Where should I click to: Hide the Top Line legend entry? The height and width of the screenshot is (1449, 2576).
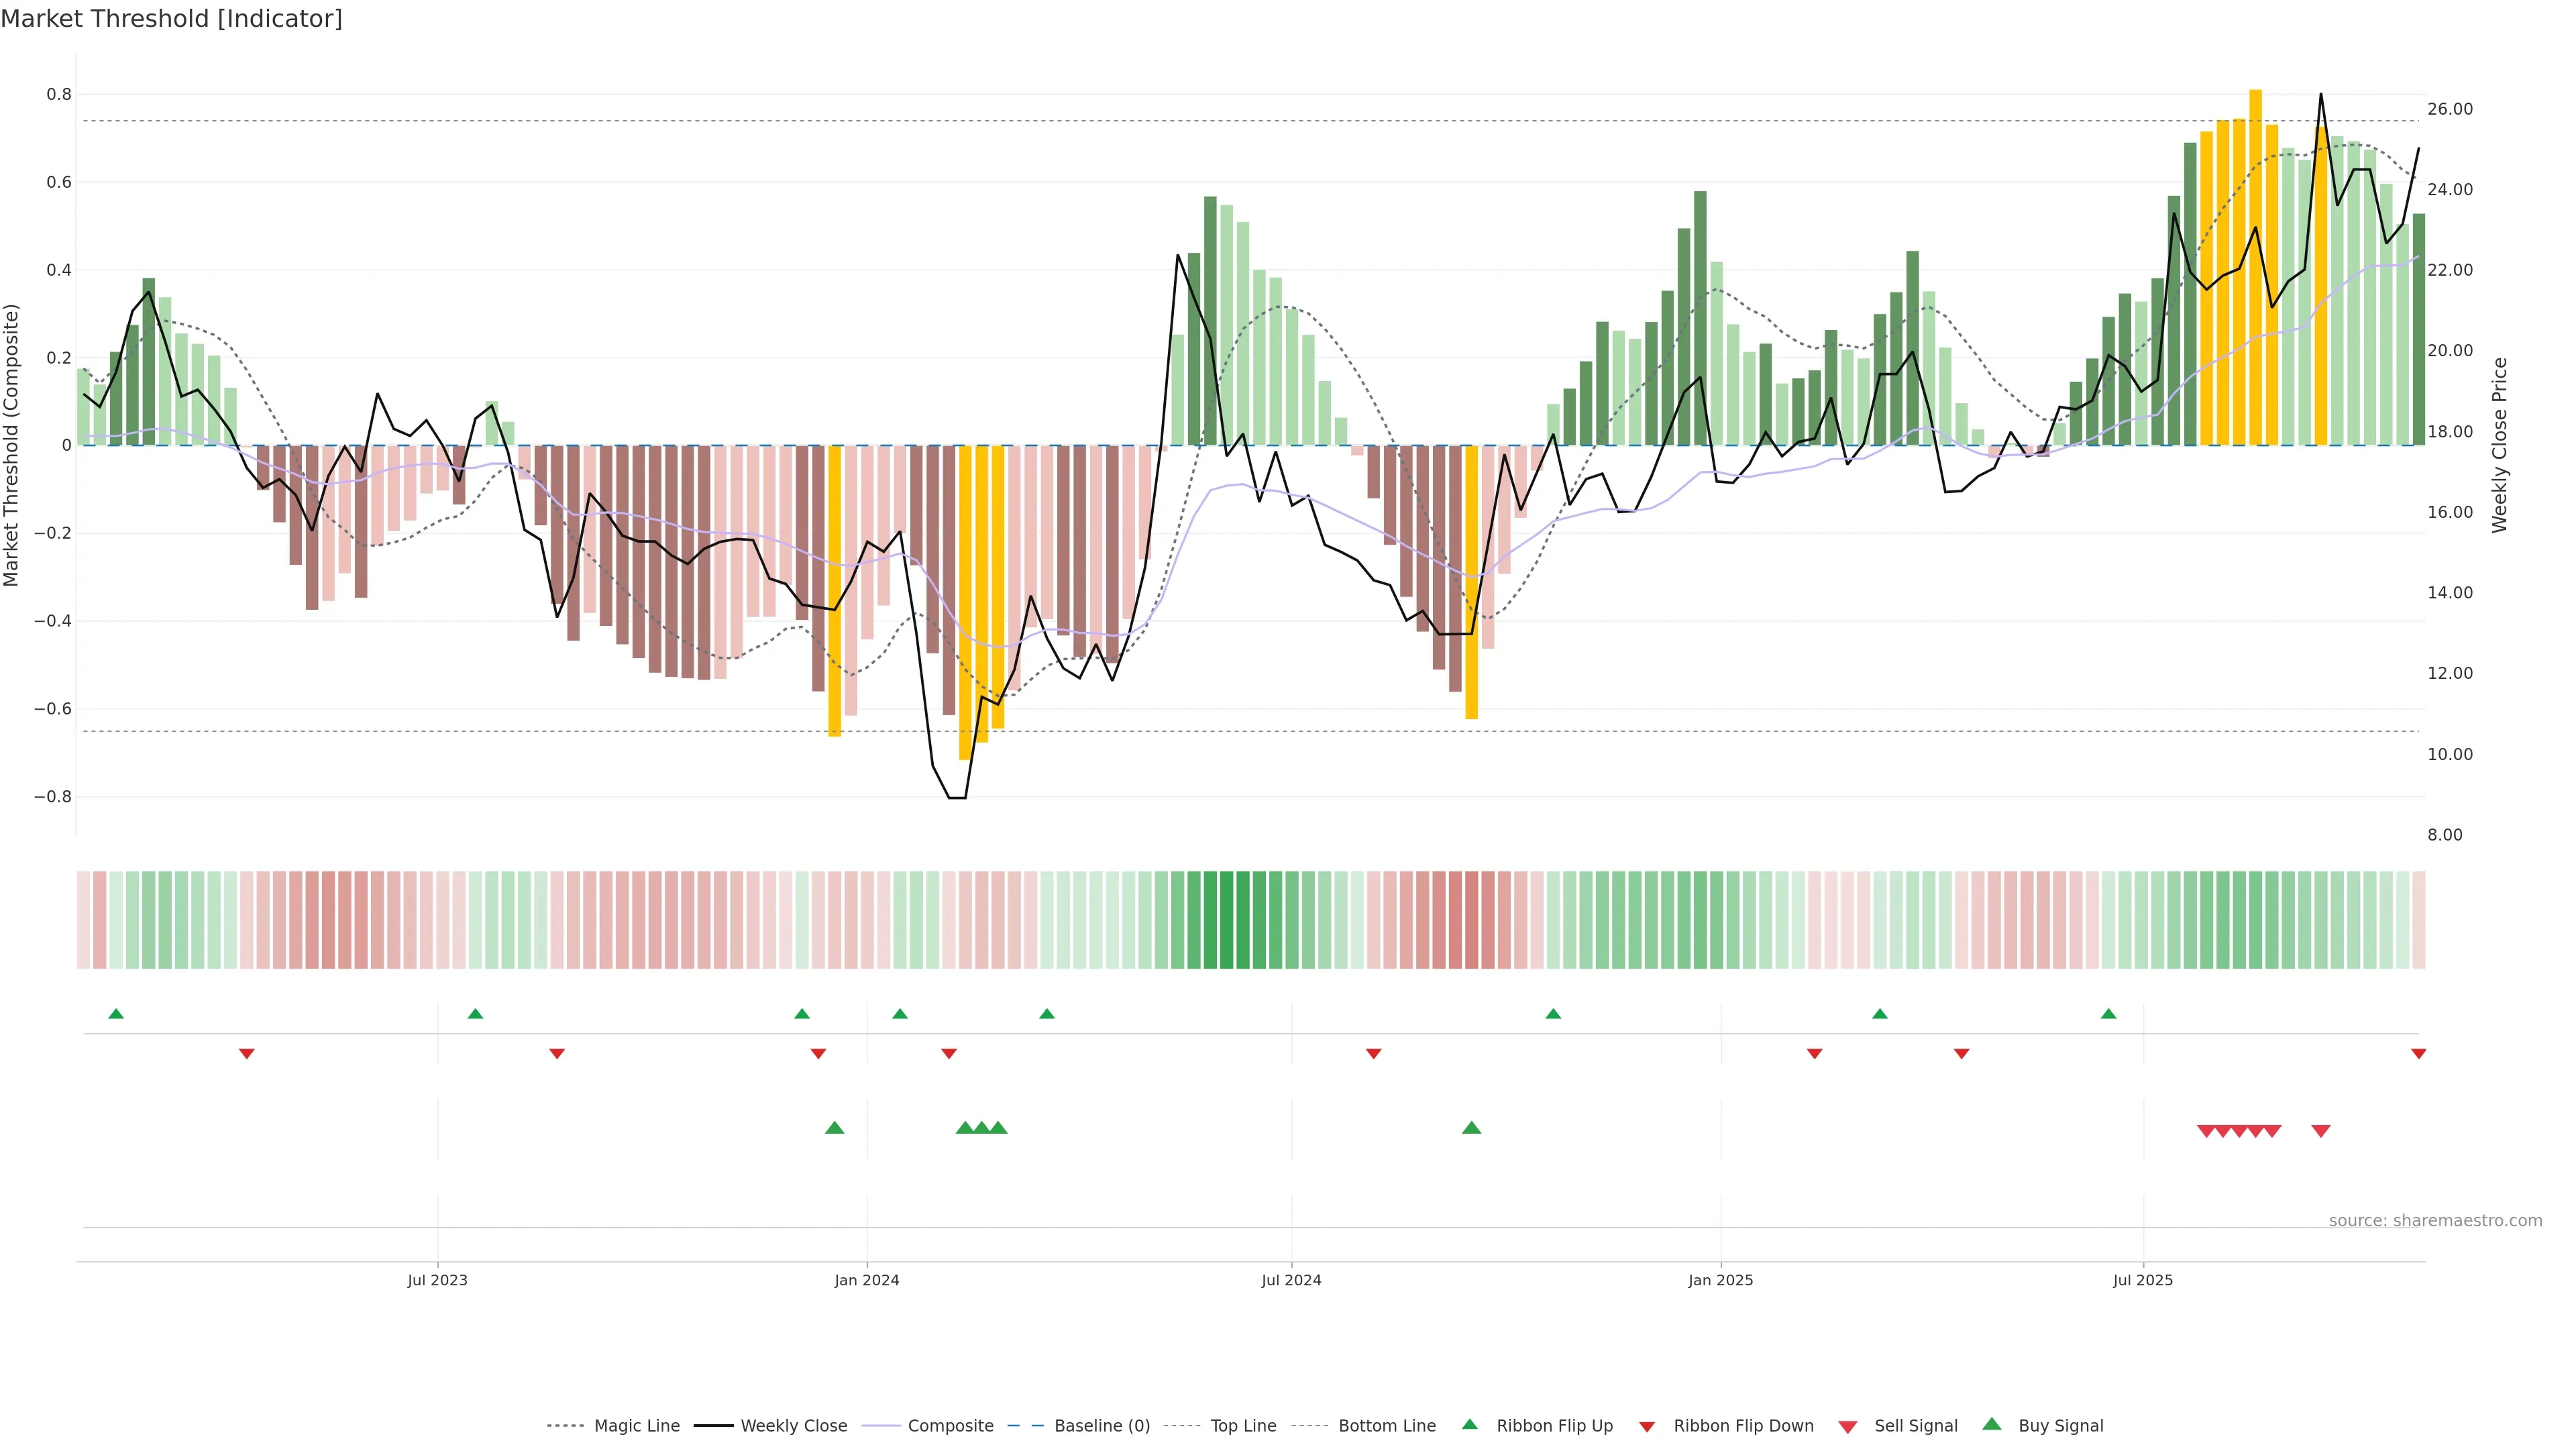pos(1243,1426)
